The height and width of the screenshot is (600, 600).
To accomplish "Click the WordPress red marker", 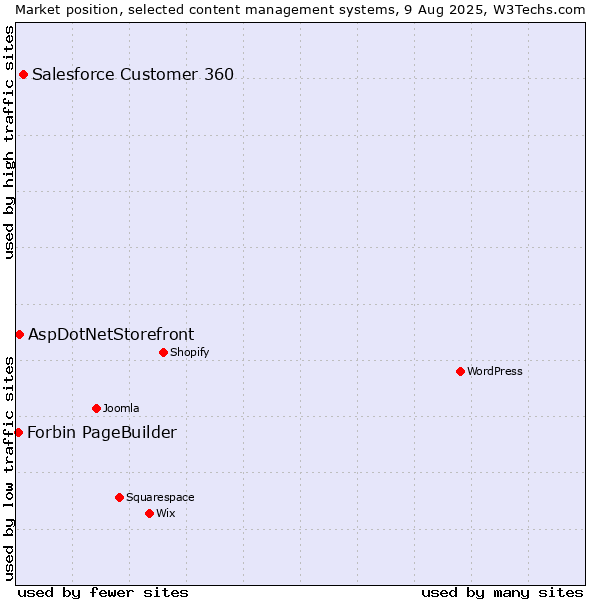I will [x=460, y=372].
